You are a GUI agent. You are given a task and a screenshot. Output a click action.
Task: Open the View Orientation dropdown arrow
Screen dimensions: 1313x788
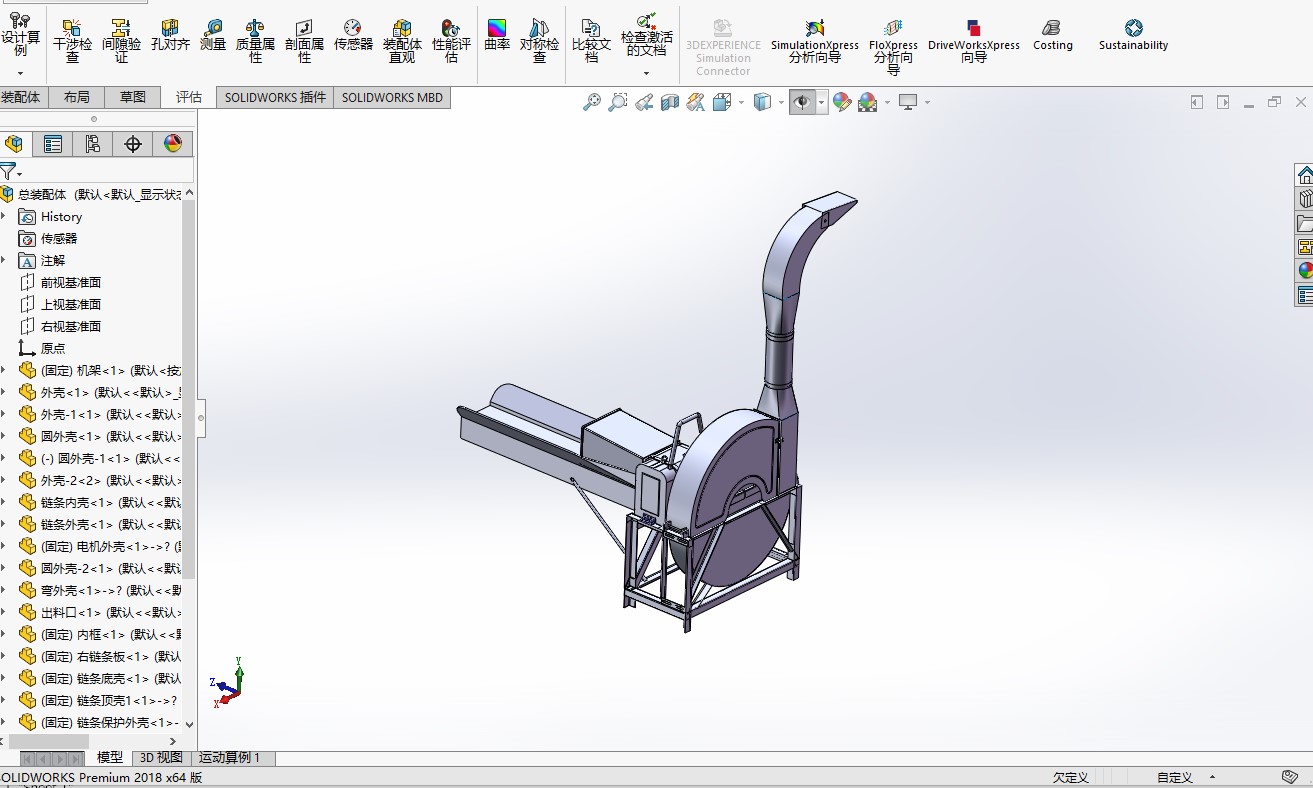pyautogui.click(x=741, y=102)
